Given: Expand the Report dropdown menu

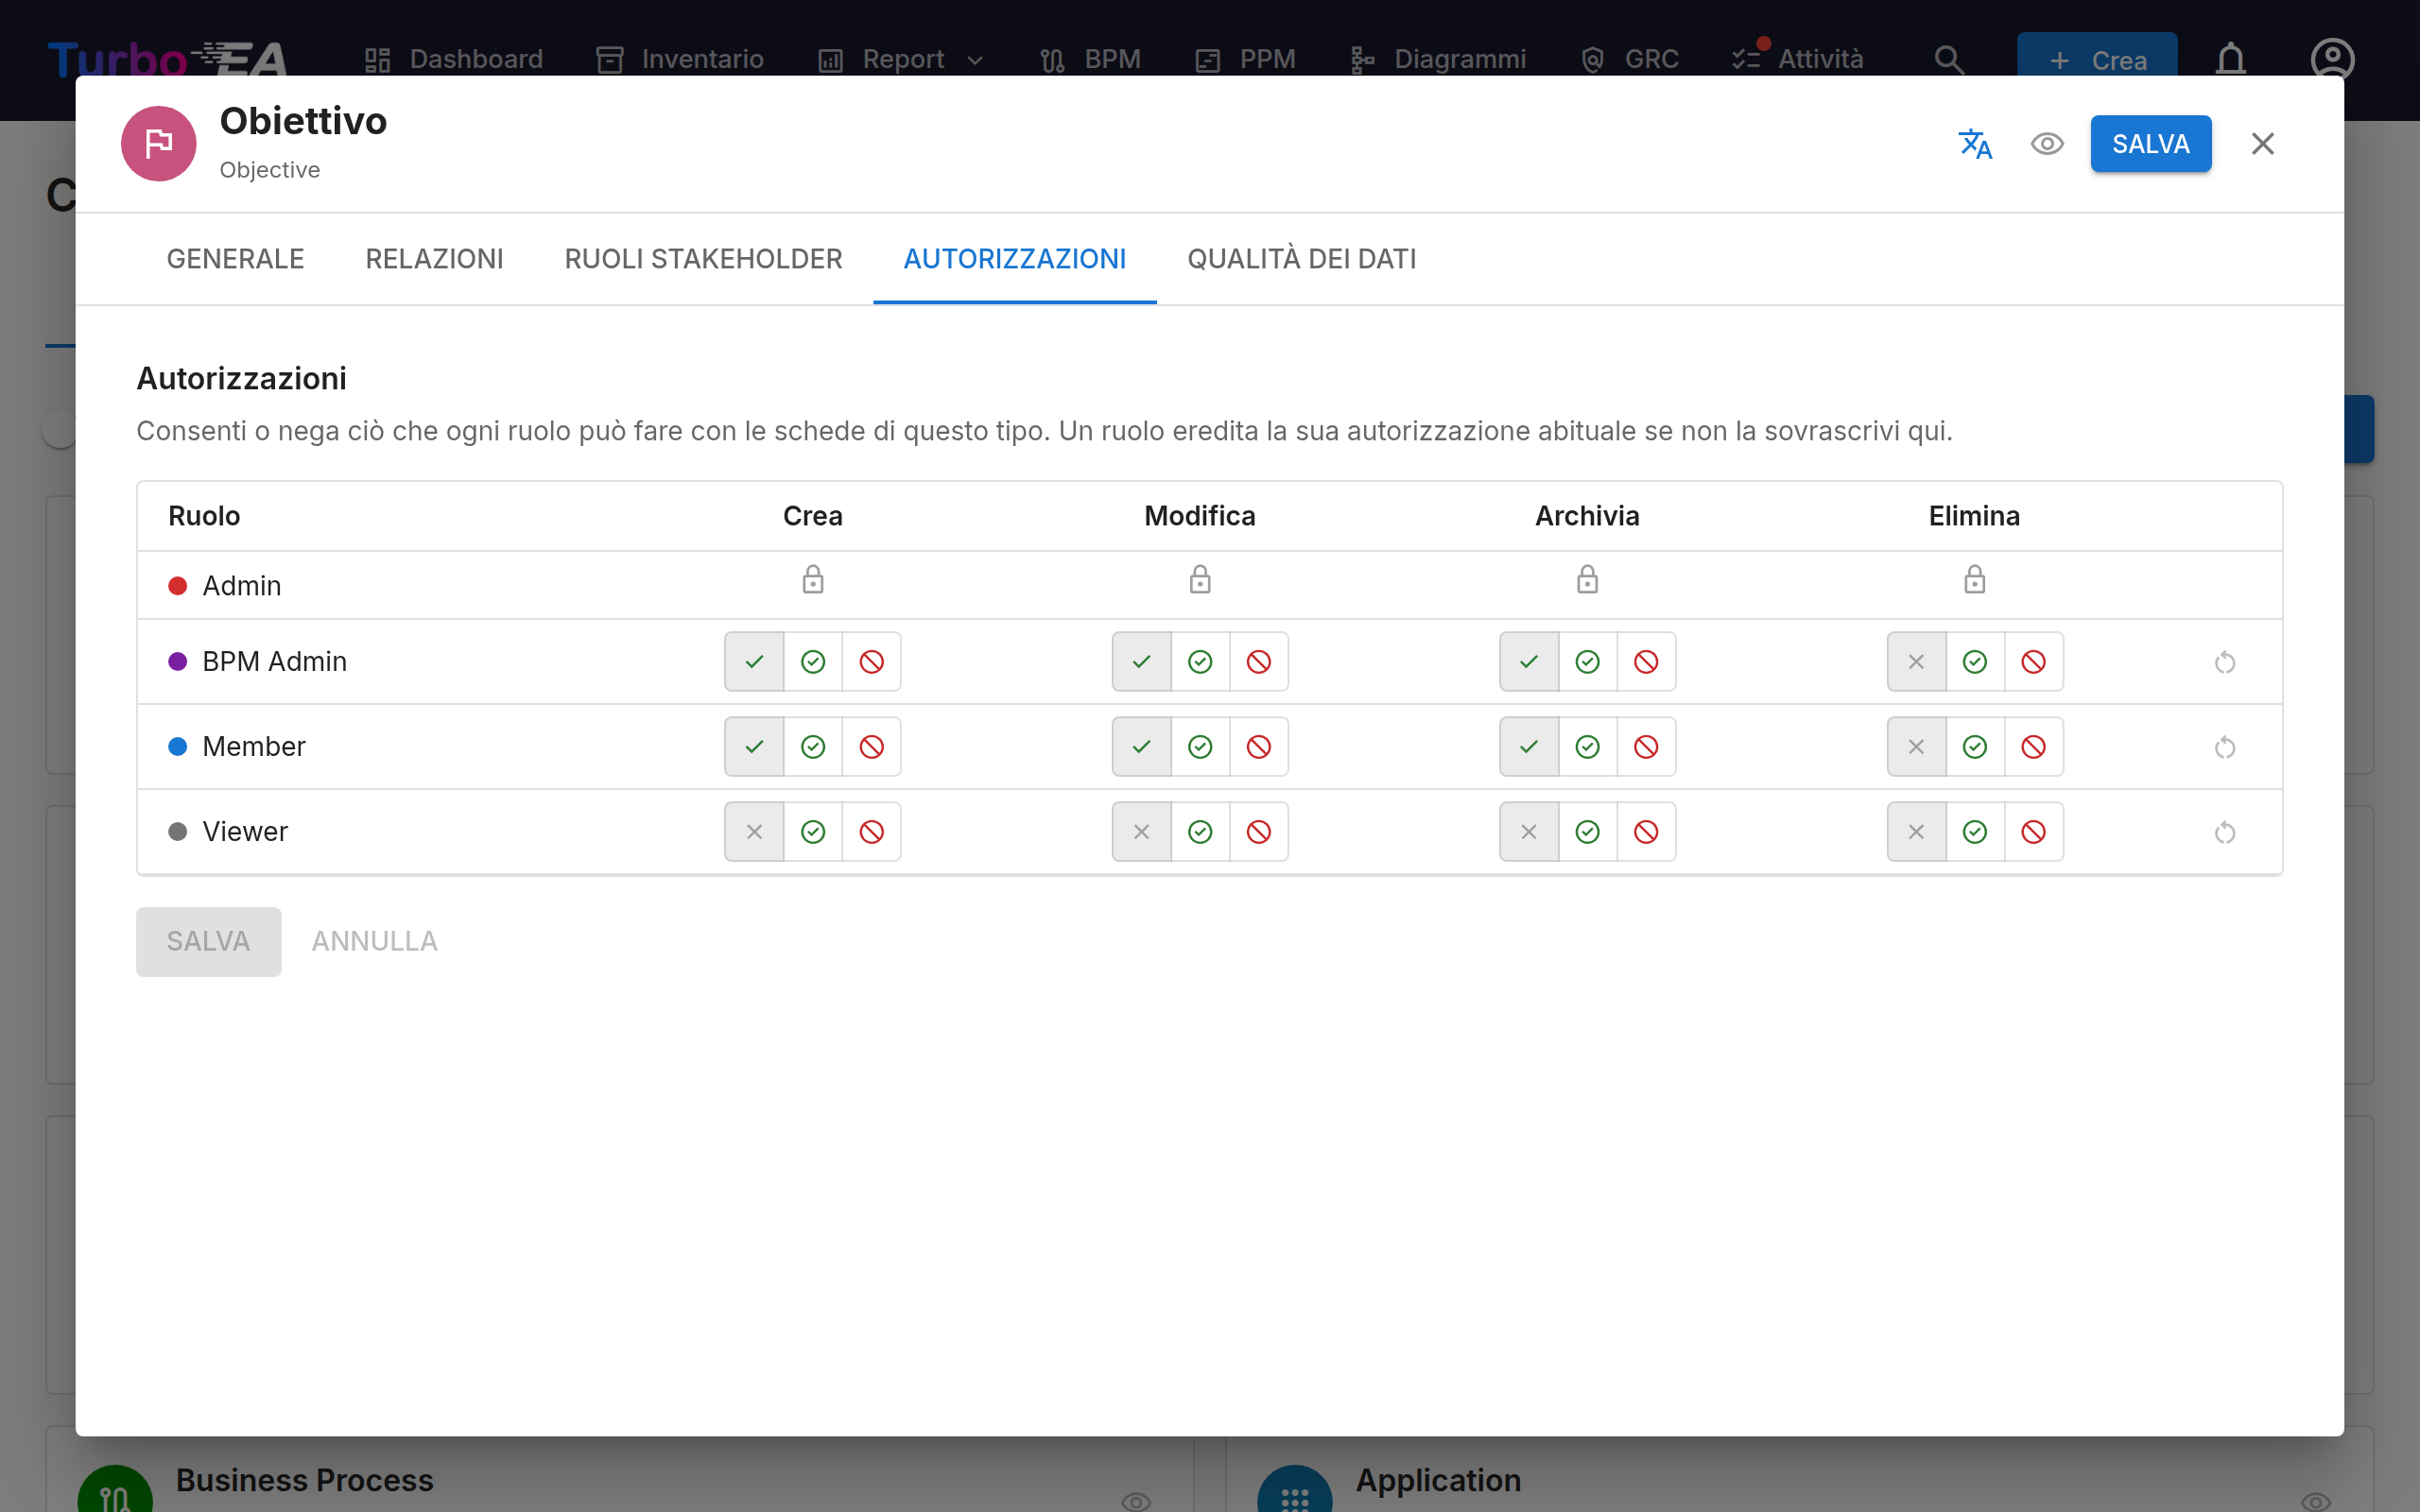Looking at the screenshot, I should pyautogui.click(x=901, y=60).
